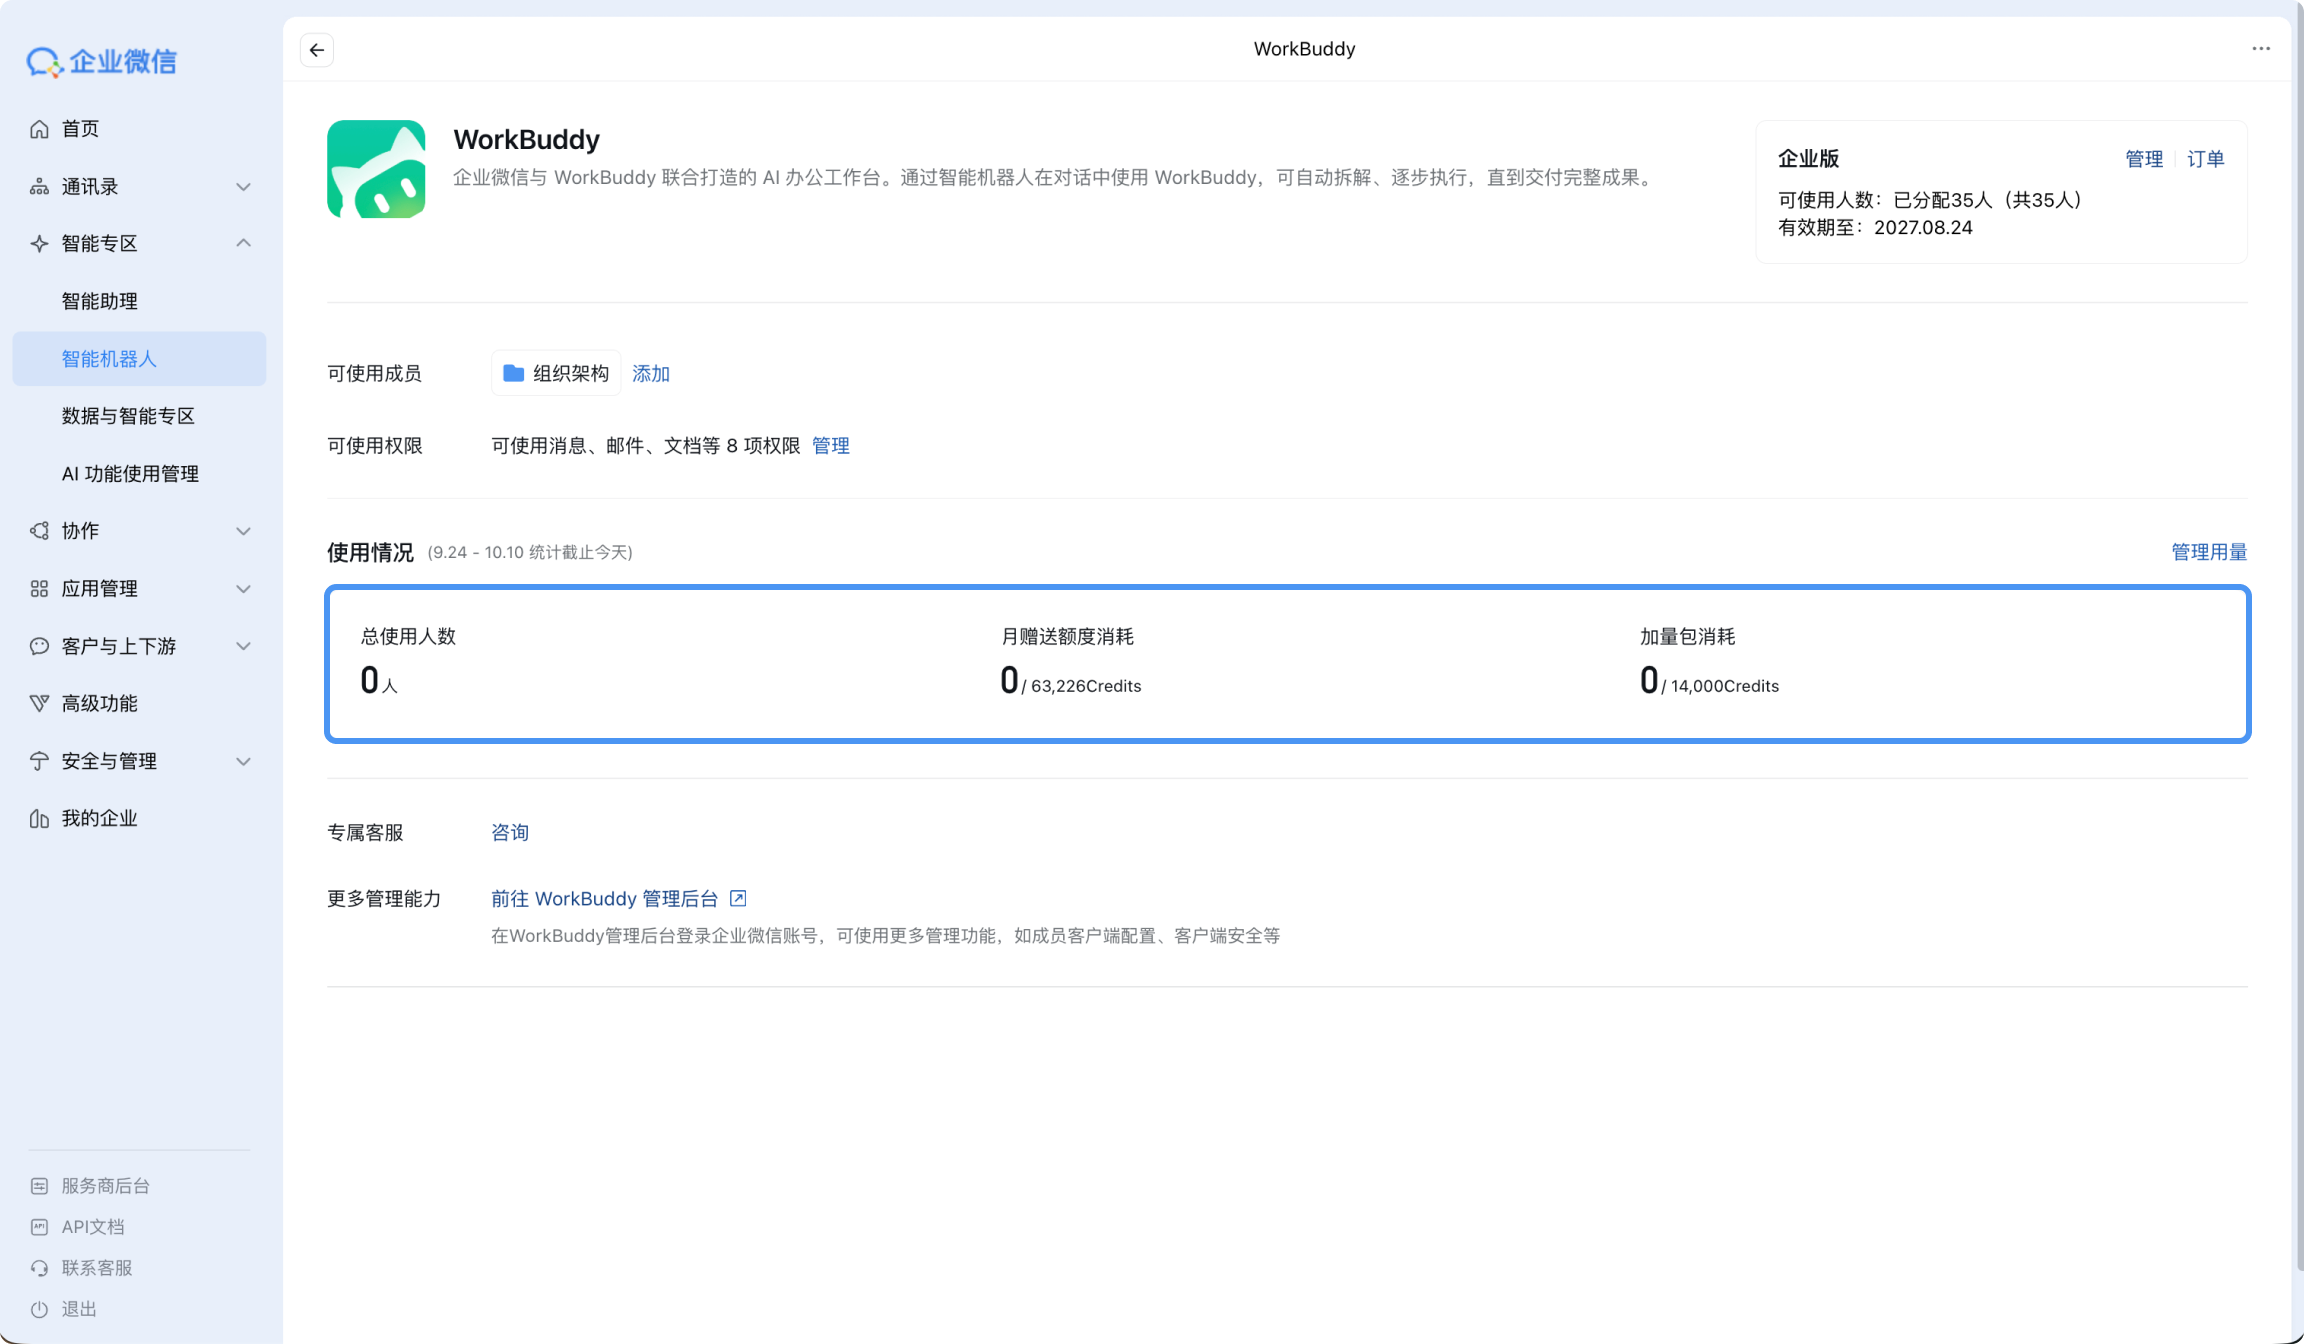Click 添加 link next to 组织架构
Viewport: 2304px width, 1344px height.
click(651, 374)
